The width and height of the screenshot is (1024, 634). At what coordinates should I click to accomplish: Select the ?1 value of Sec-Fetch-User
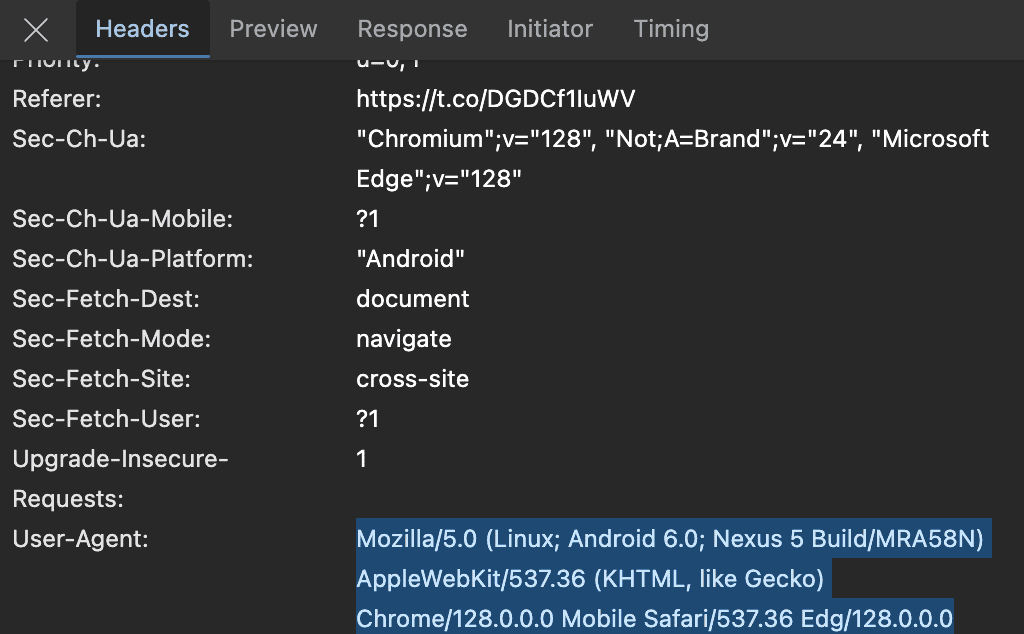pos(368,419)
